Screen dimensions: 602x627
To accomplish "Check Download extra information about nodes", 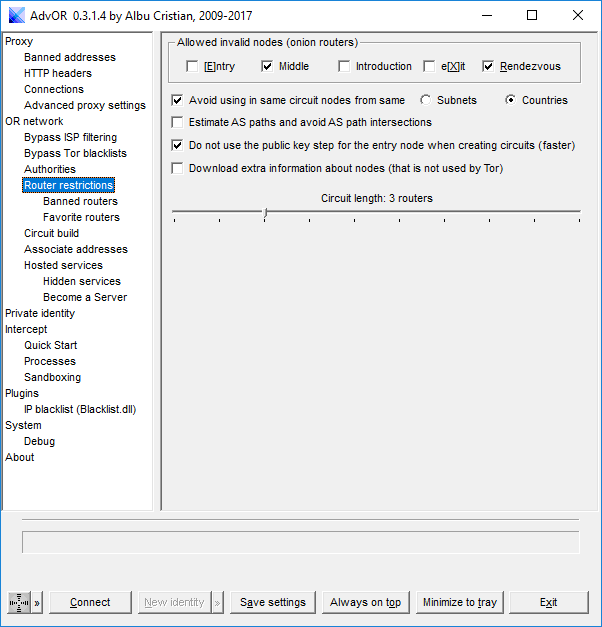I will (x=178, y=169).
